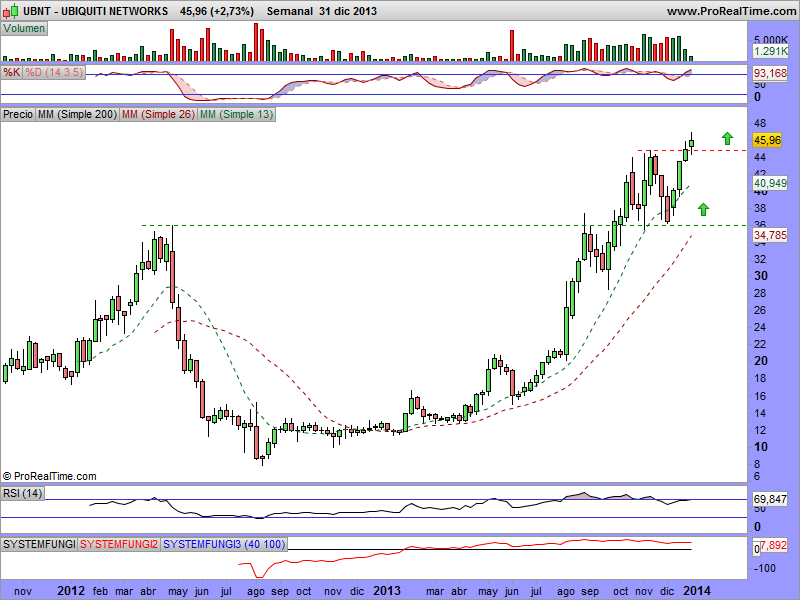Select the lower green arrow near the 38 level
800x600 pixels.
(703, 209)
